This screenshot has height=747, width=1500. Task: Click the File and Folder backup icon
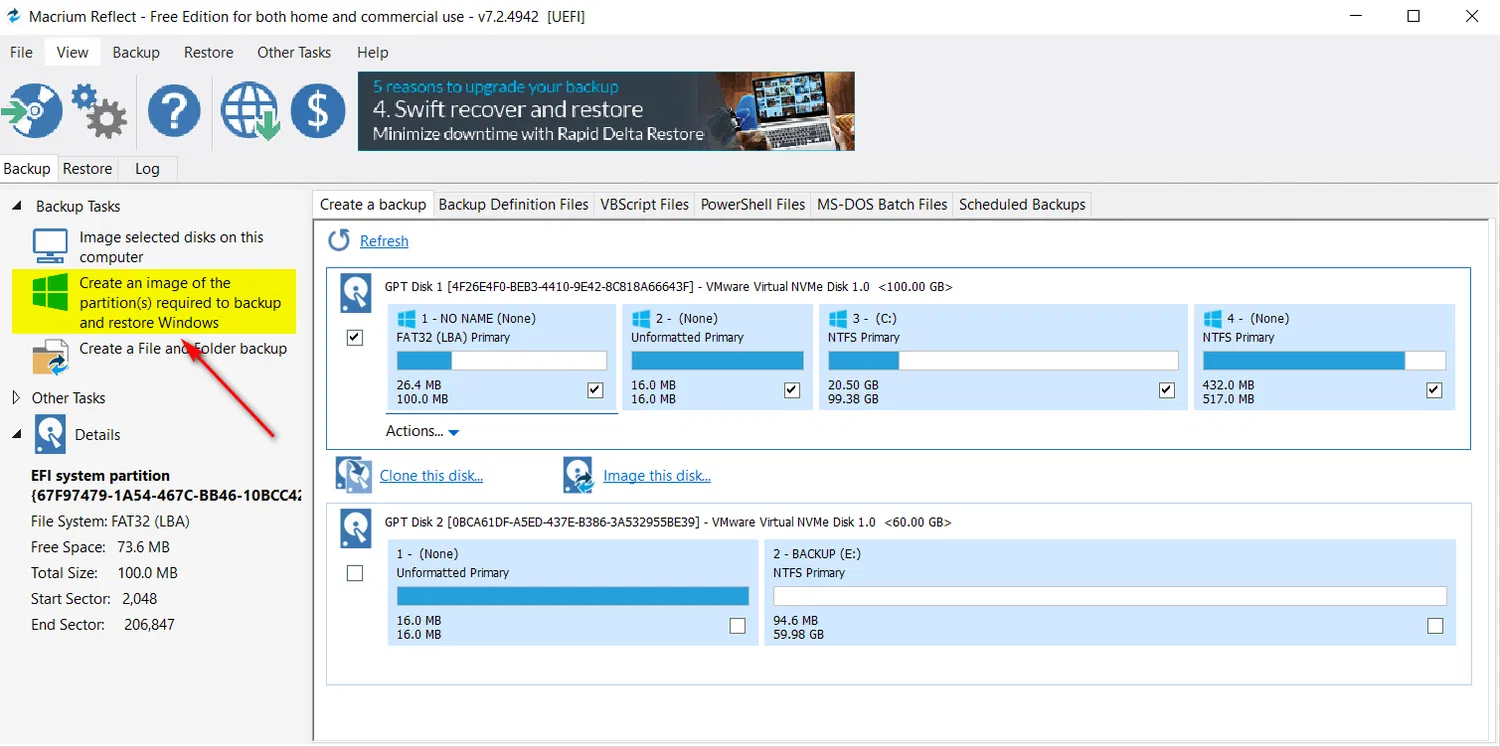pos(50,356)
